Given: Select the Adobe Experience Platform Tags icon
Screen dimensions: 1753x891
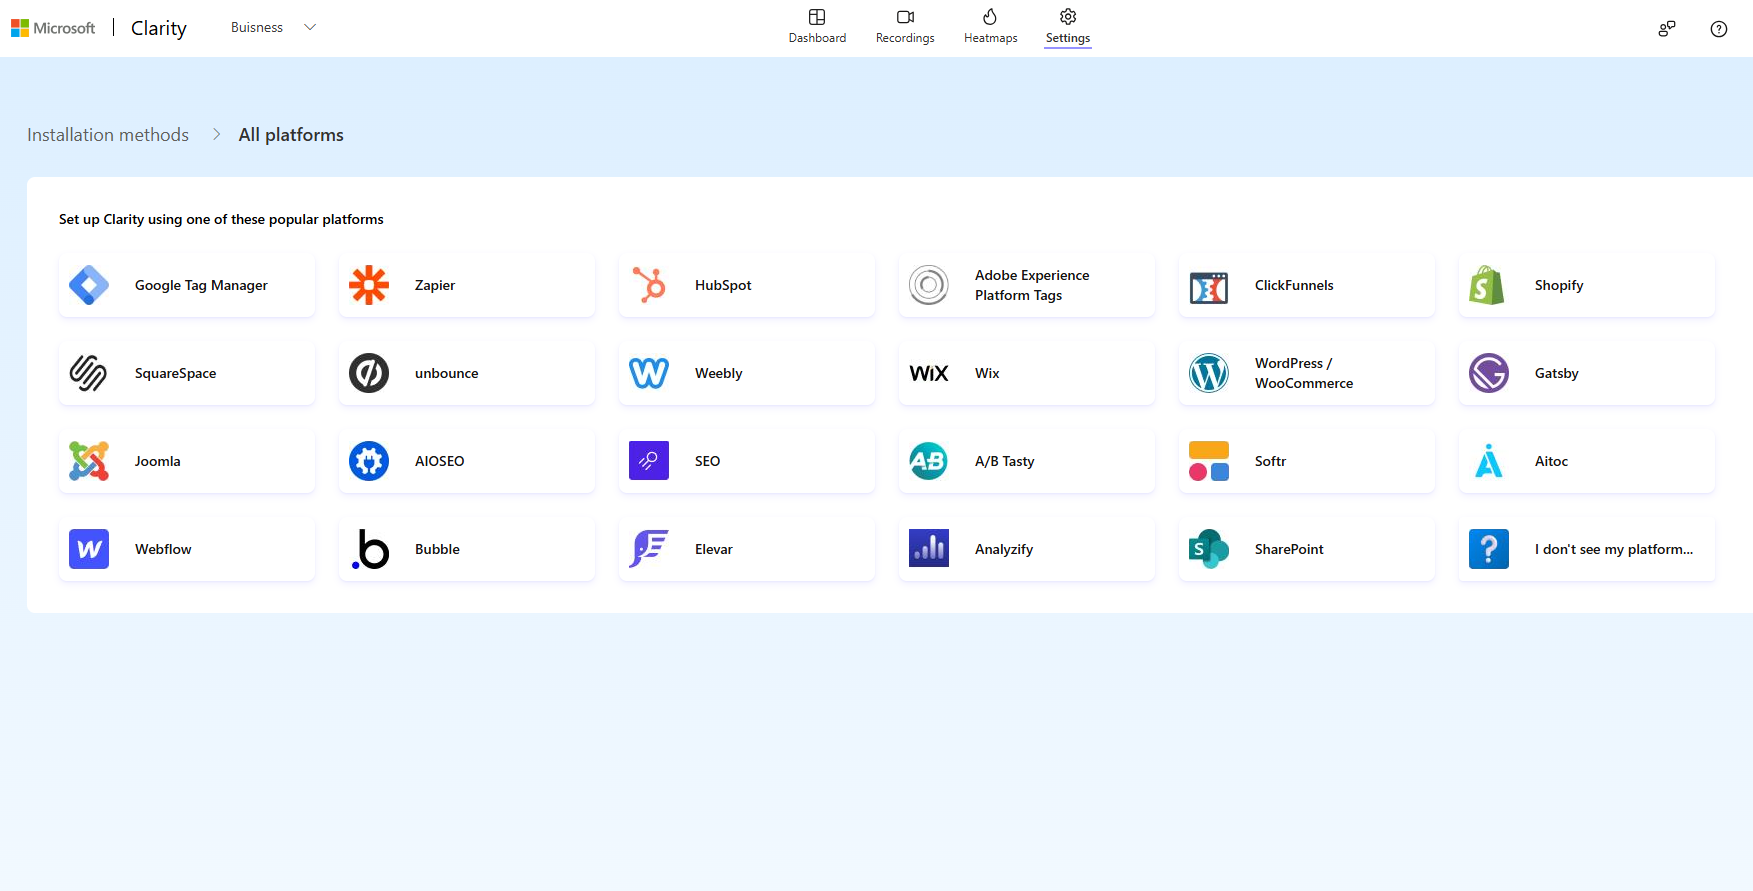Looking at the screenshot, I should tap(929, 285).
